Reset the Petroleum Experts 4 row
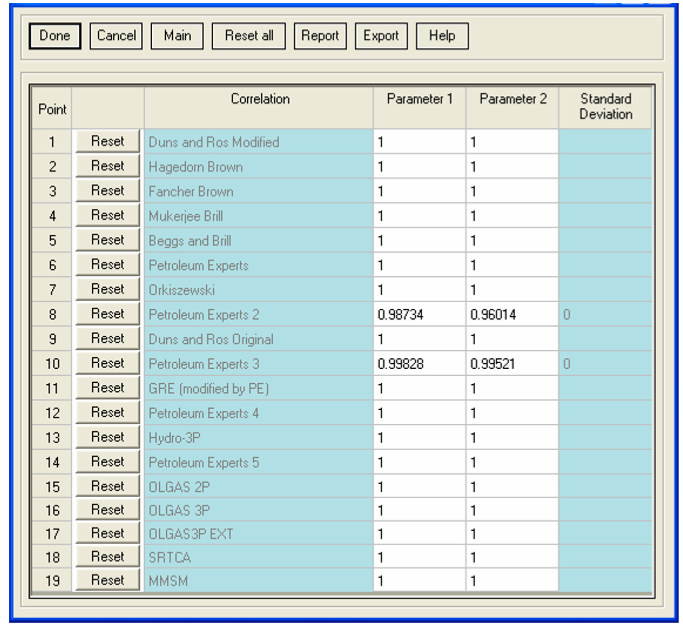Viewport: 683px width, 624px height. (x=108, y=412)
